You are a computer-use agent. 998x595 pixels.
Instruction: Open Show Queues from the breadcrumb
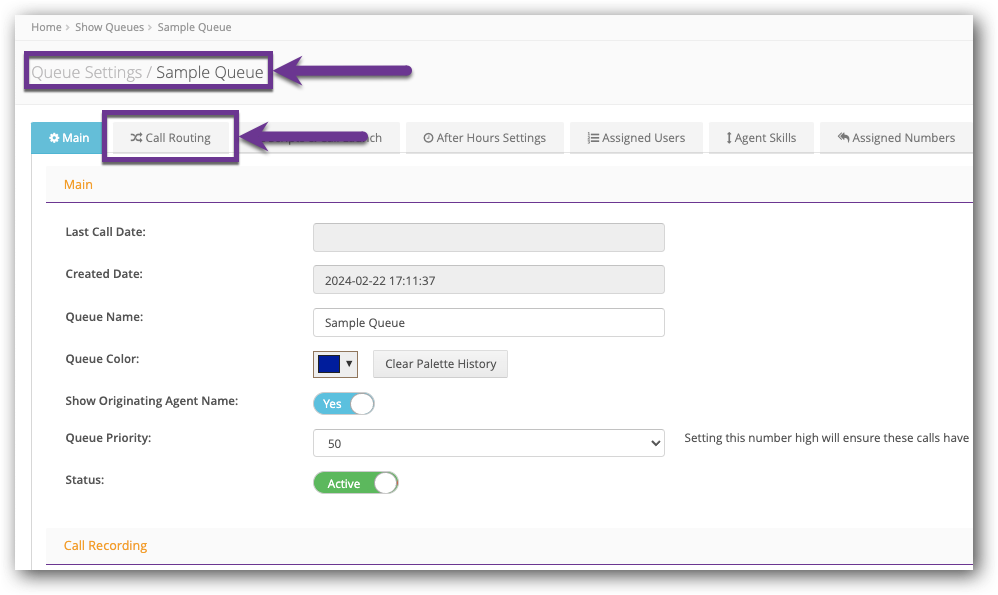[x=110, y=27]
